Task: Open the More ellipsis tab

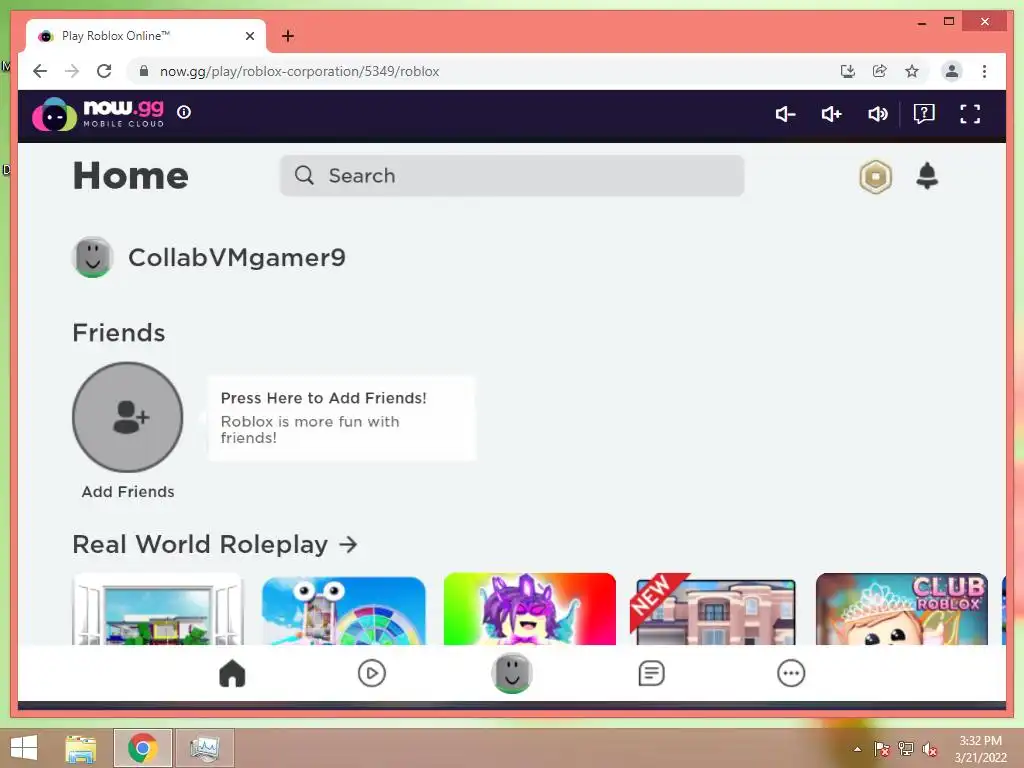Action: [791, 673]
